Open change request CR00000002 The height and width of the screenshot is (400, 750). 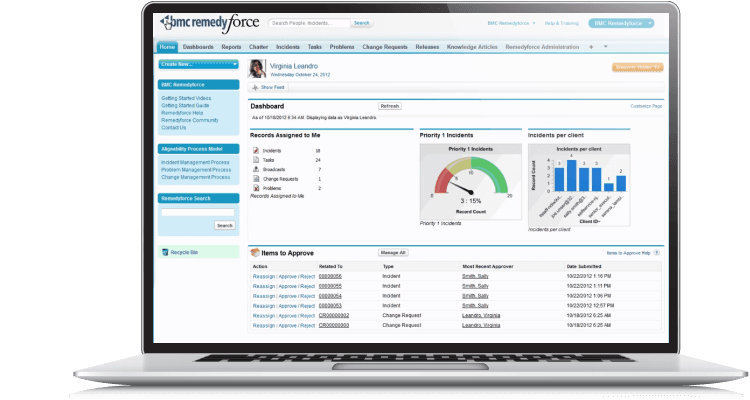(334, 316)
